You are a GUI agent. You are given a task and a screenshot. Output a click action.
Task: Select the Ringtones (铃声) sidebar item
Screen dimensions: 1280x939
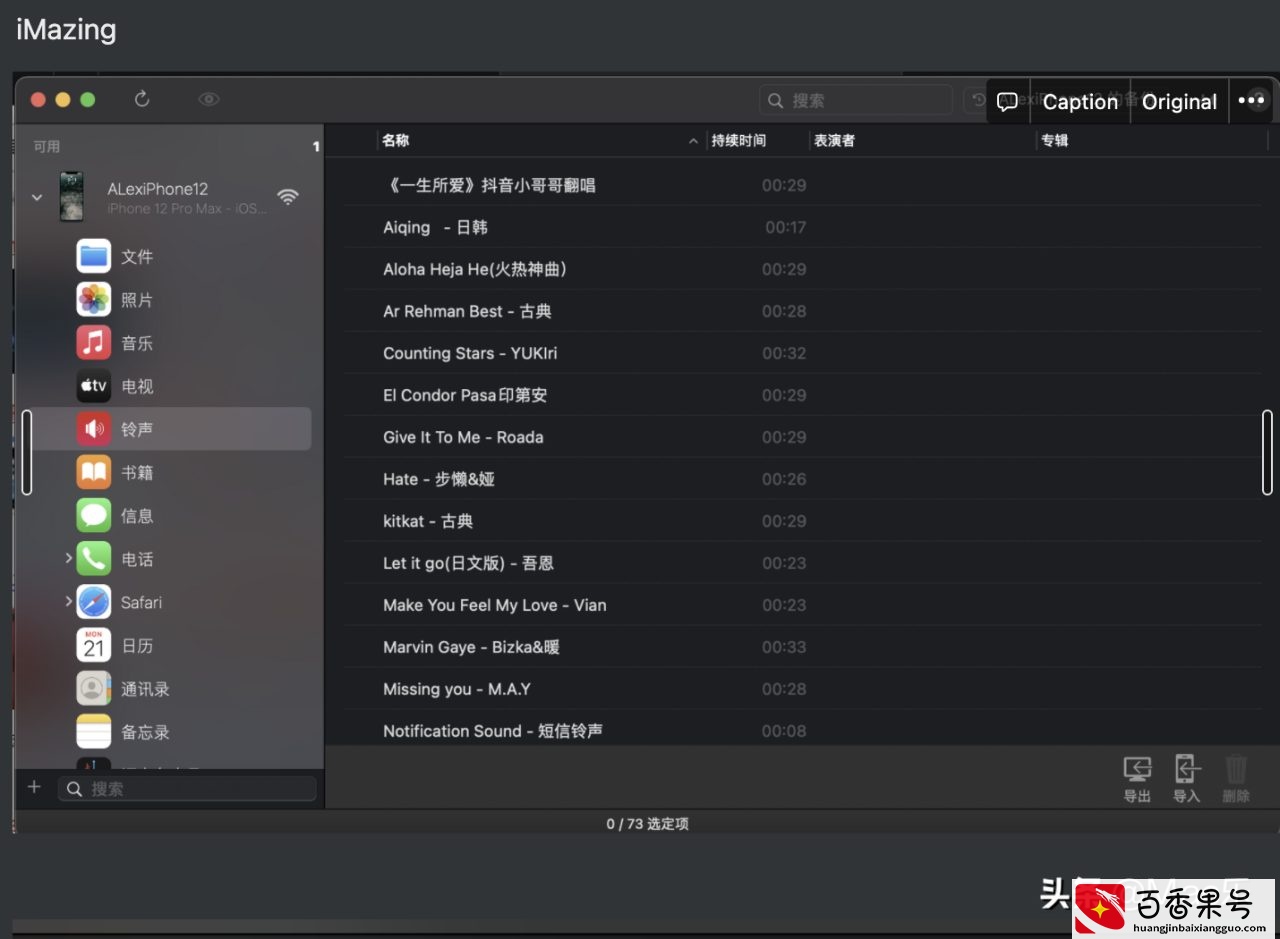click(165, 429)
